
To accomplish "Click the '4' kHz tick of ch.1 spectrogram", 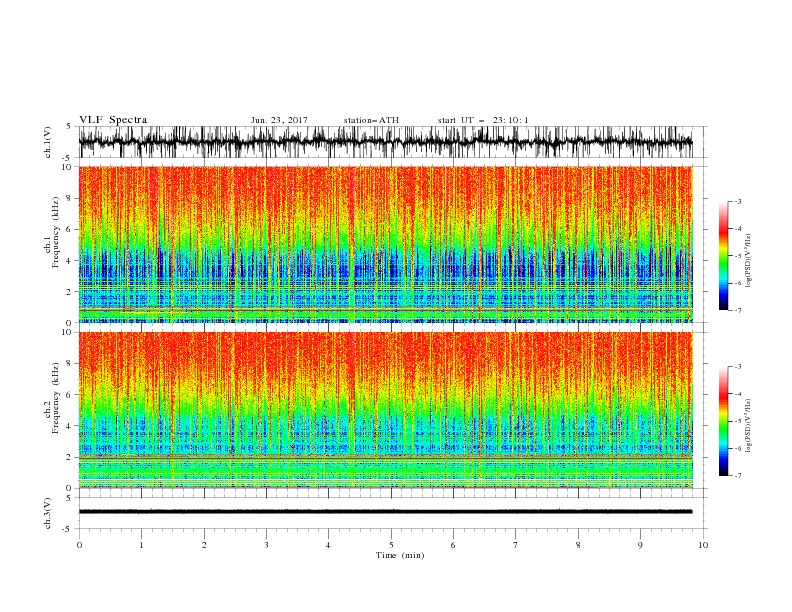I will click(x=69, y=261).
